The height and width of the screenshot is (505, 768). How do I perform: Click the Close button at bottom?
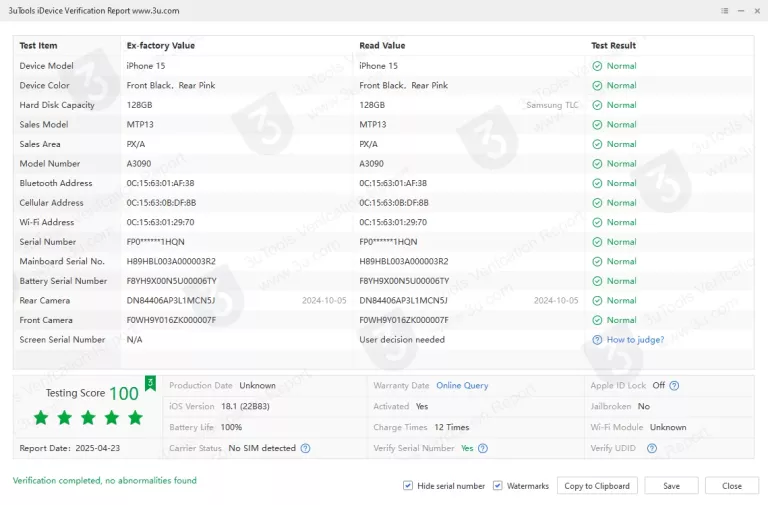coord(732,486)
